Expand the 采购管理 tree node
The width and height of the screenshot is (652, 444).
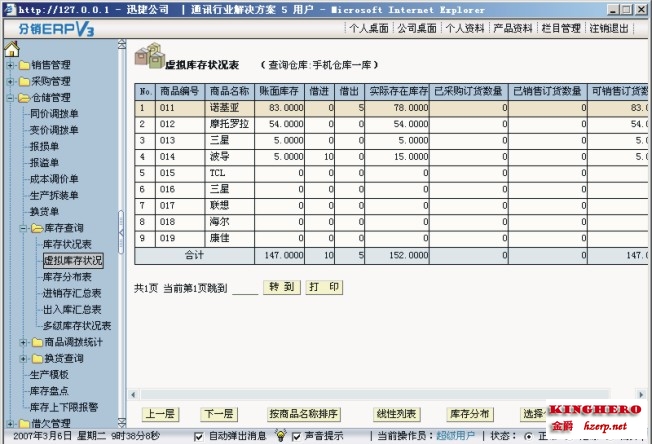(10, 81)
